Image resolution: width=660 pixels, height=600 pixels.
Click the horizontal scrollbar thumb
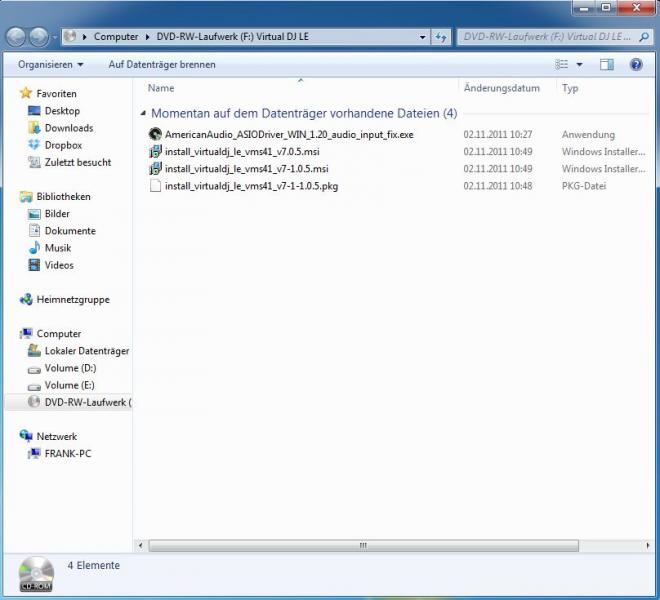tap(364, 546)
